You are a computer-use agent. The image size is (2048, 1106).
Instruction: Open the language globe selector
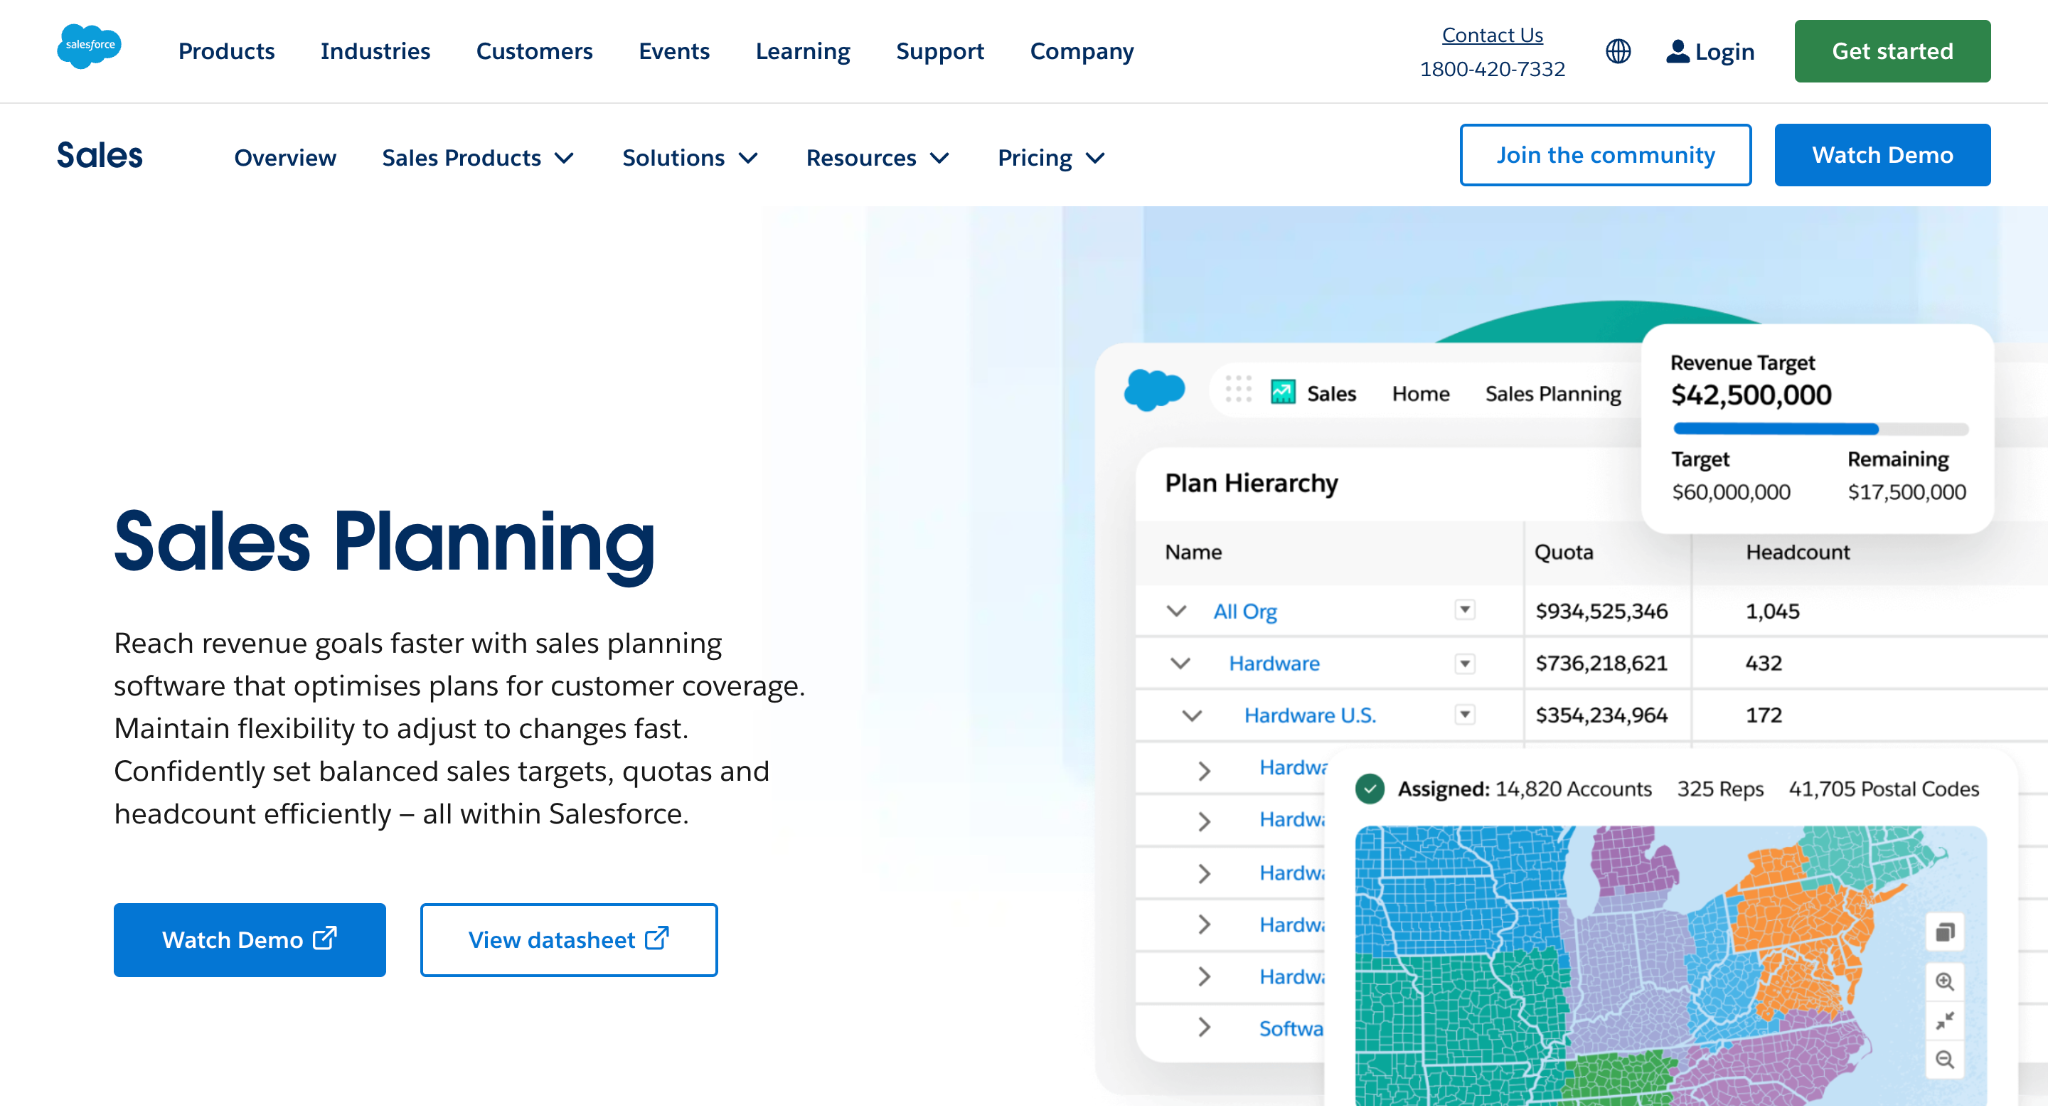point(1618,51)
